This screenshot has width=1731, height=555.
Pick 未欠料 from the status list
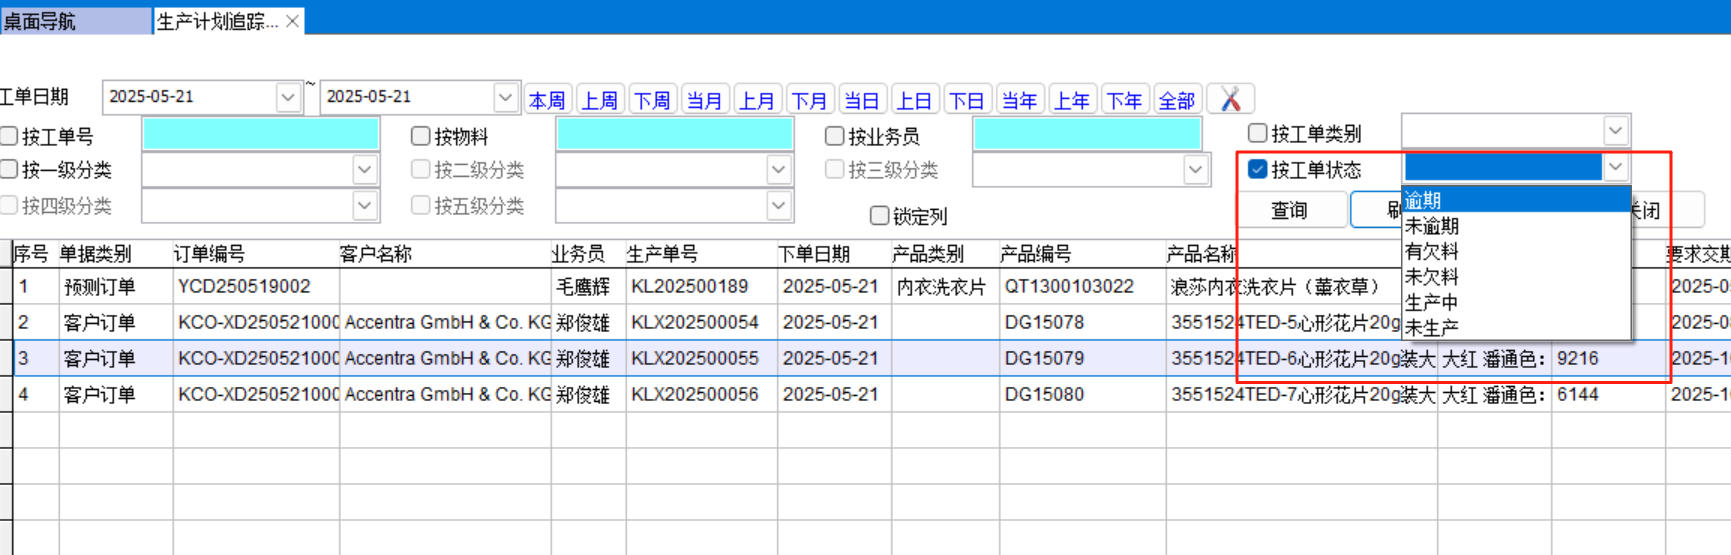[x=1431, y=277]
